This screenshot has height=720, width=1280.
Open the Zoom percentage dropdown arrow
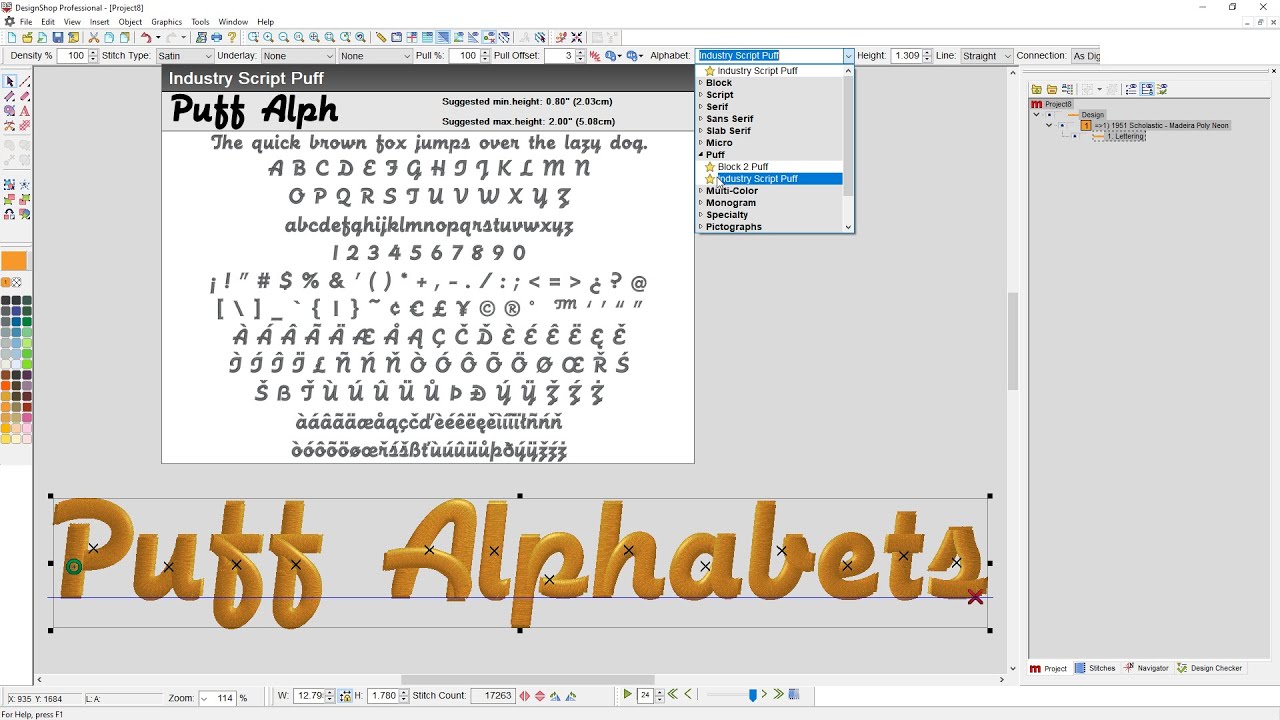pos(204,698)
